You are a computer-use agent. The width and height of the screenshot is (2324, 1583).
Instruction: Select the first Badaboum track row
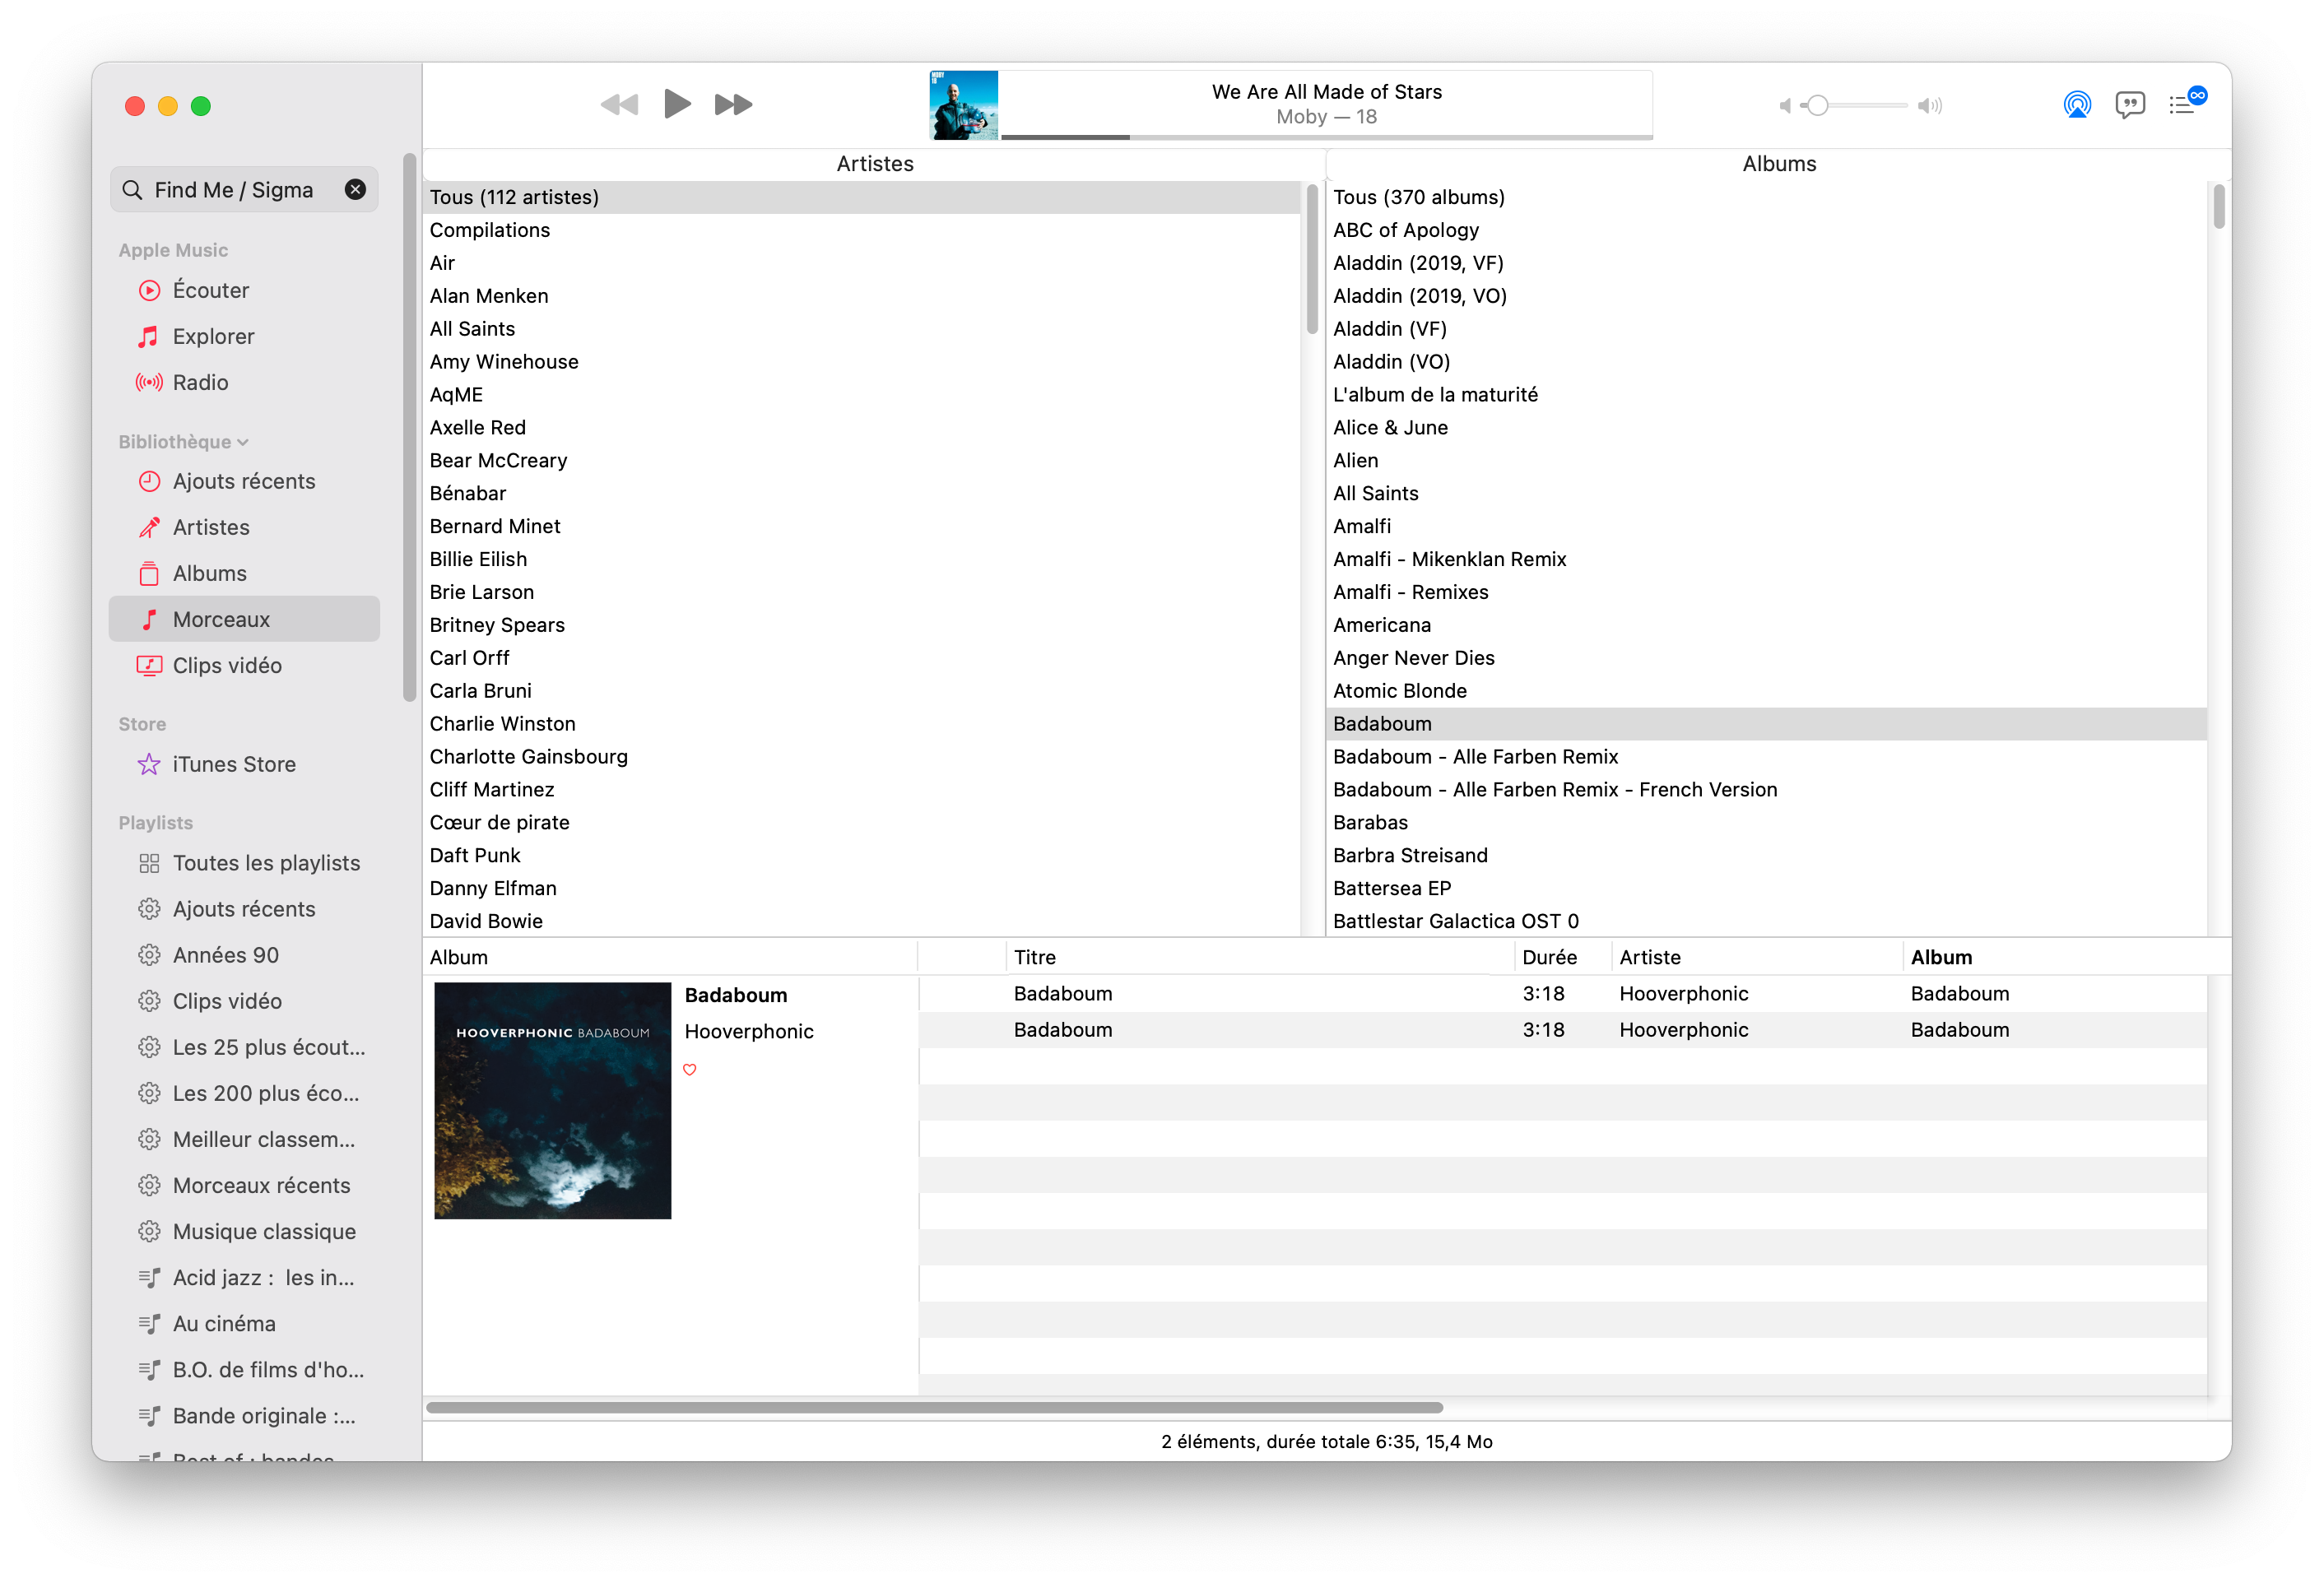click(x=1563, y=994)
